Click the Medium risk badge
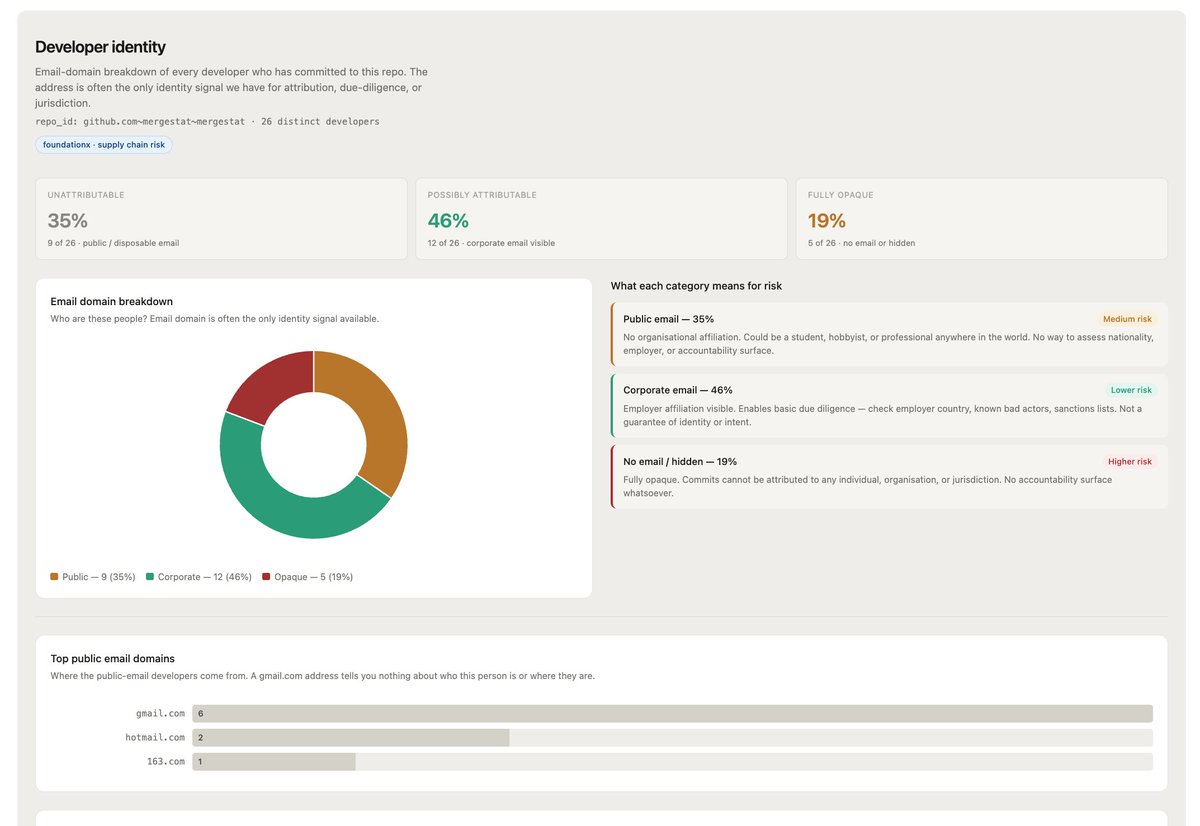Image resolution: width=1200 pixels, height=826 pixels. pyautogui.click(x=1127, y=319)
